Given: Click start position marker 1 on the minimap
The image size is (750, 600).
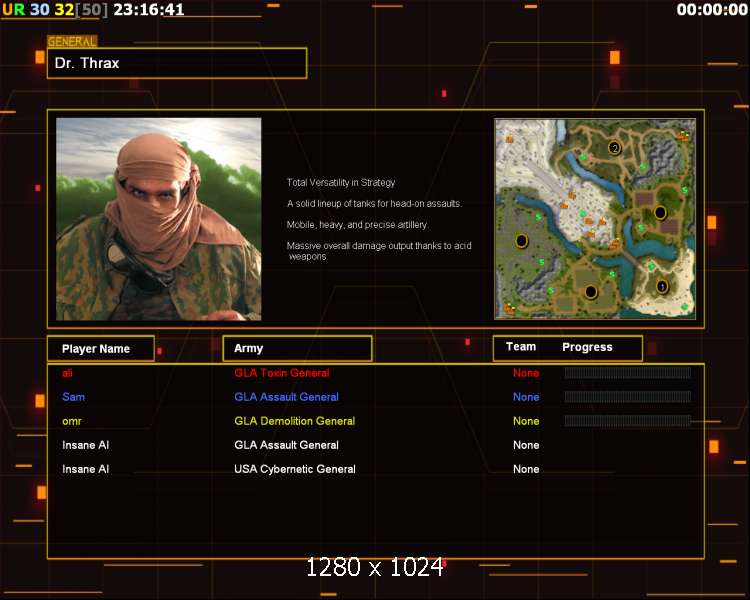Looking at the screenshot, I should pyautogui.click(x=662, y=286).
